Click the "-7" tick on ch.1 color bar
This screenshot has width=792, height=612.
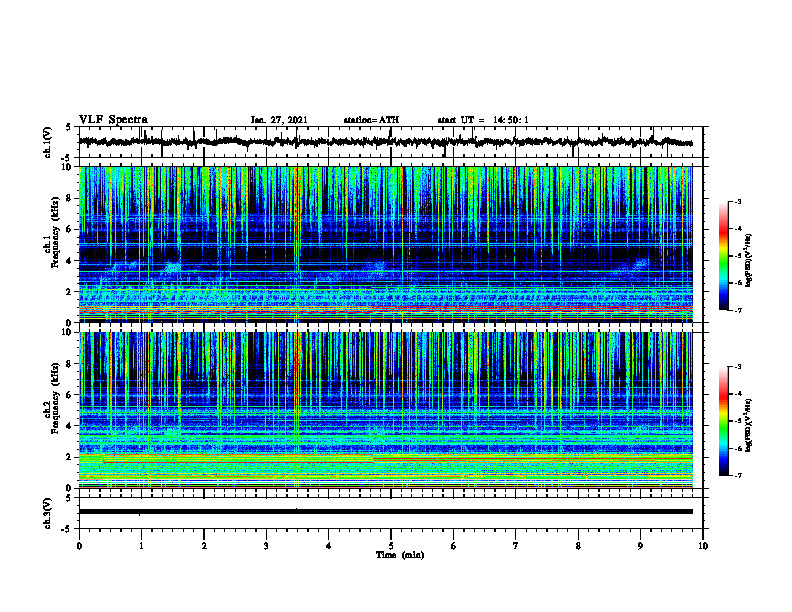click(737, 310)
